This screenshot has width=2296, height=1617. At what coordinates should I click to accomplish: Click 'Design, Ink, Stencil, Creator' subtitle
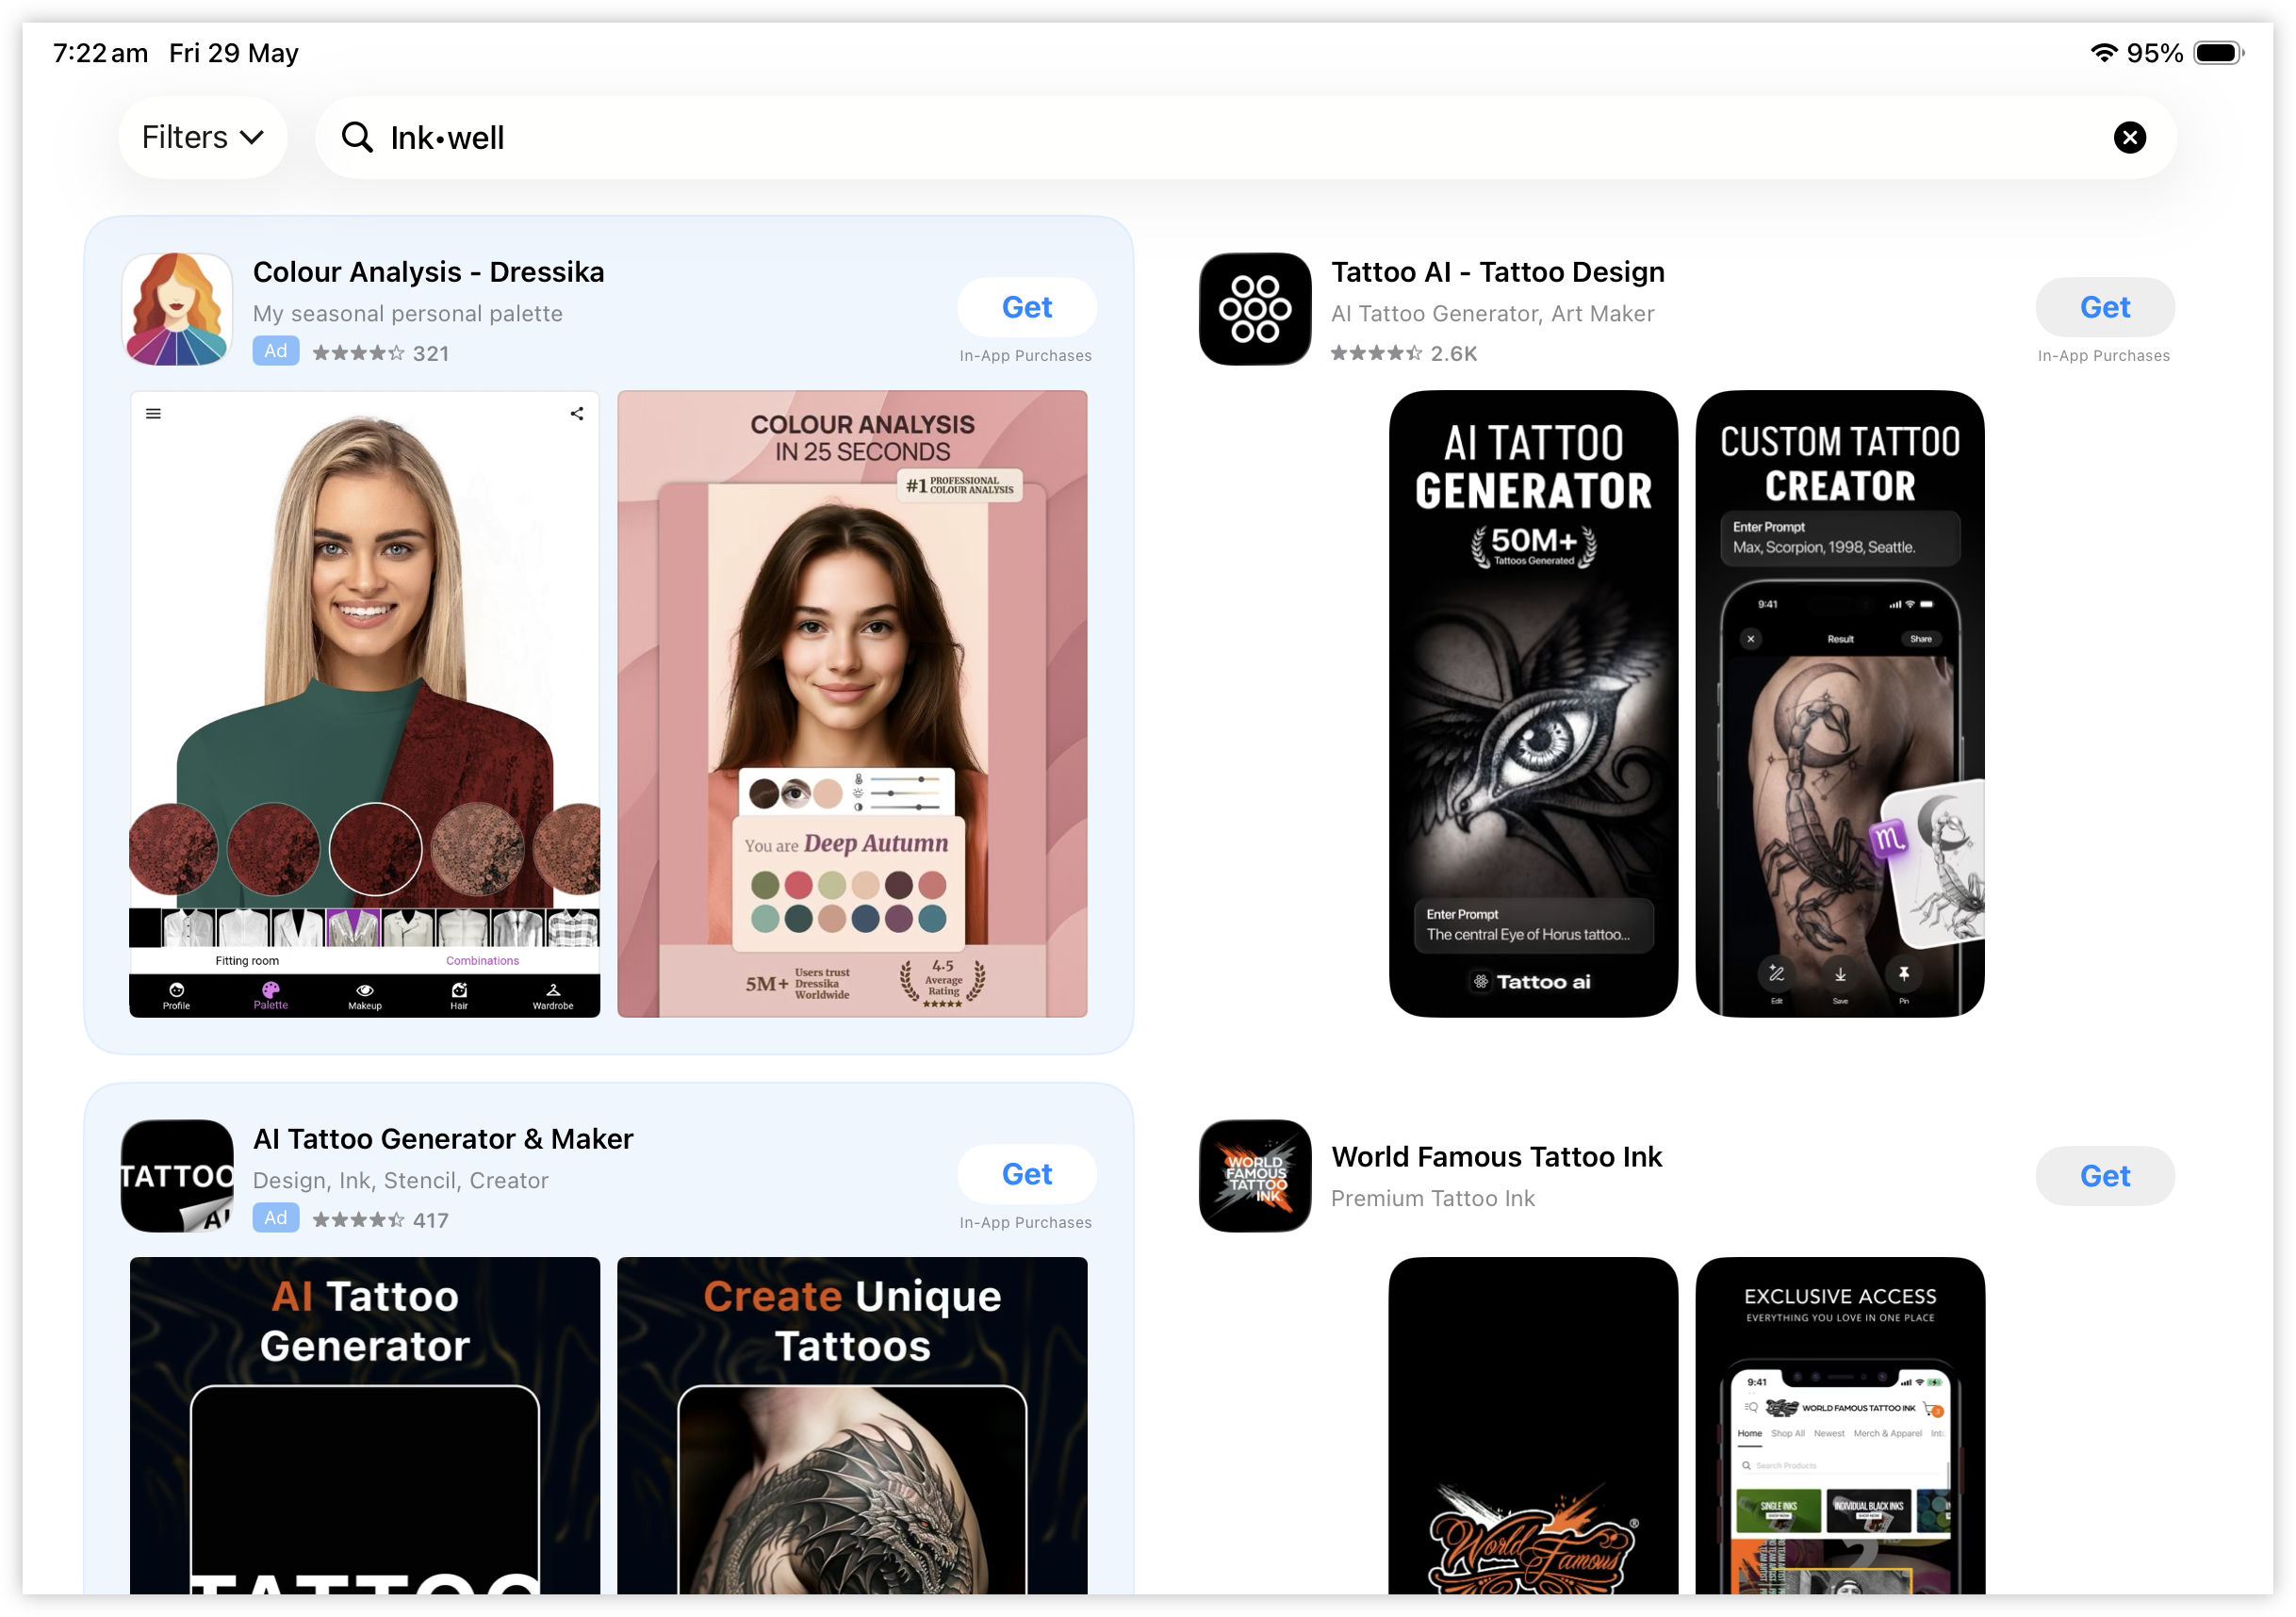click(400, 1180)
